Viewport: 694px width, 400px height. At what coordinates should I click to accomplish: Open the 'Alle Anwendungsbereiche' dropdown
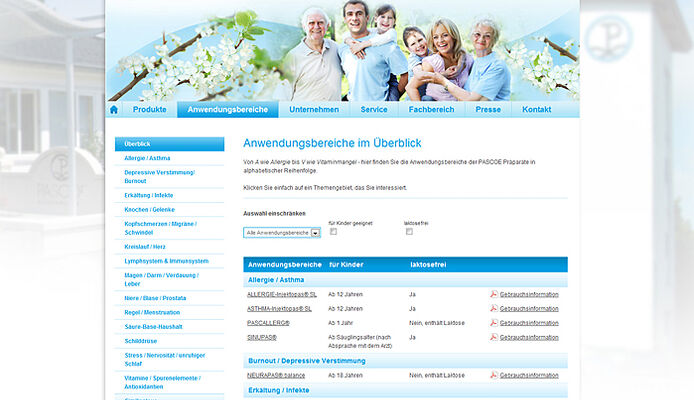282,232
